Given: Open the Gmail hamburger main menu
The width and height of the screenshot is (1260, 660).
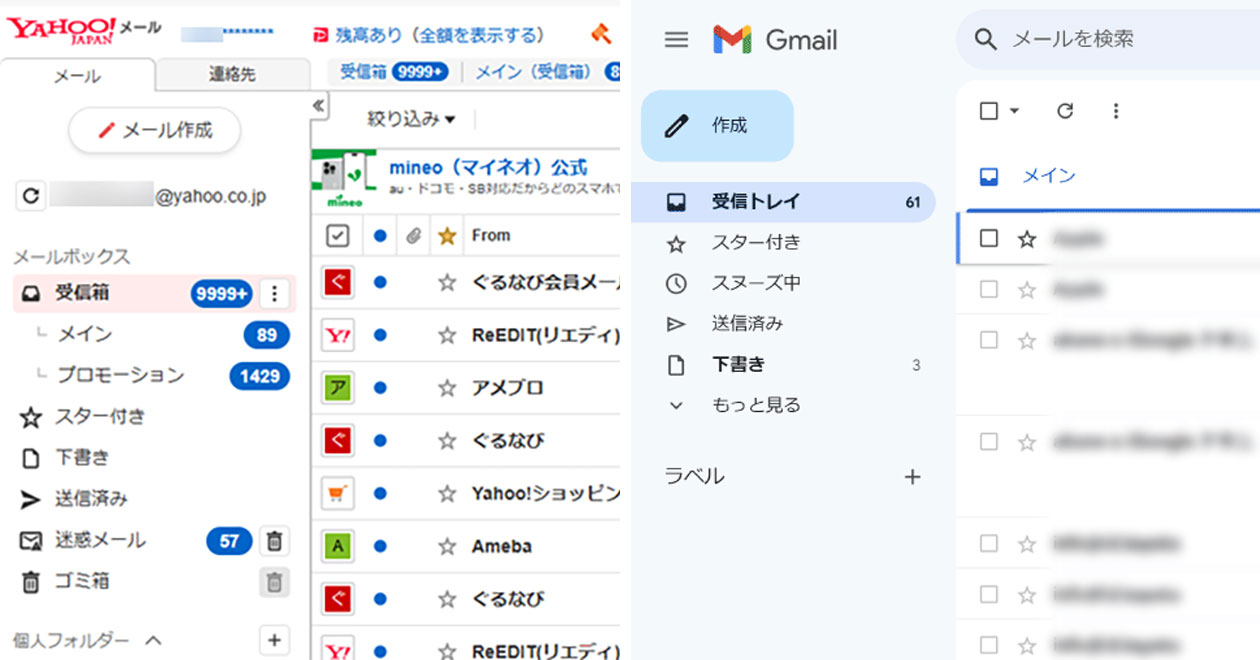Looking at the screenshot, I should [677, 40].
